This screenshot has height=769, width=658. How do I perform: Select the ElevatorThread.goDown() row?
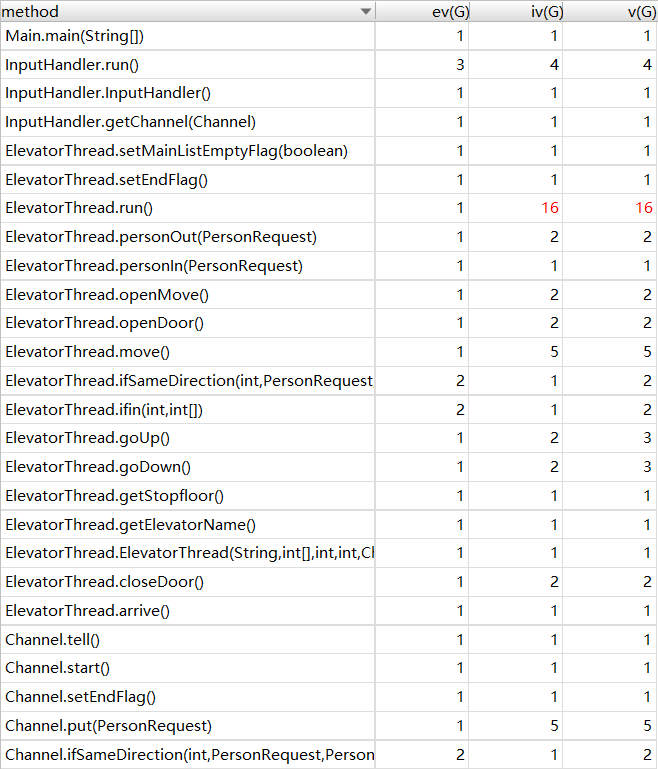(x=329, y=467)
